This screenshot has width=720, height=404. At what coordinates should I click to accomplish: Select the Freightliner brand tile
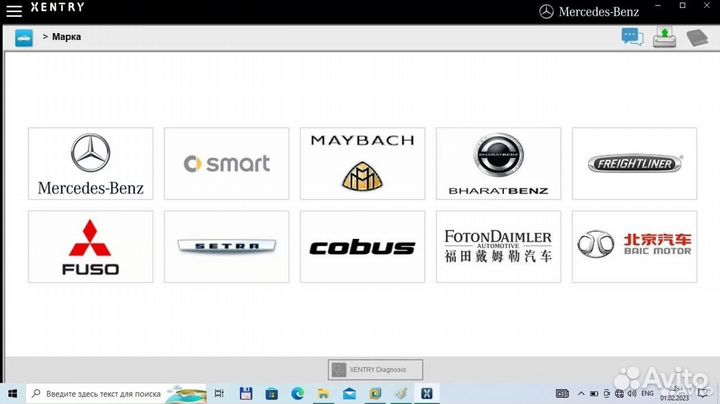634,163
